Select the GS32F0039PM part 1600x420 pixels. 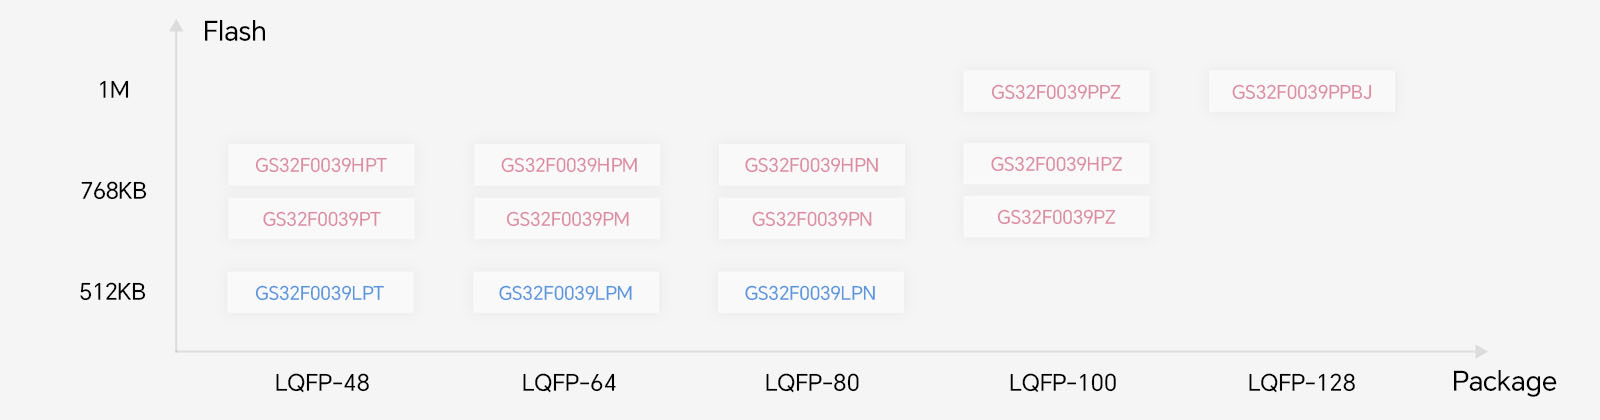567,219
